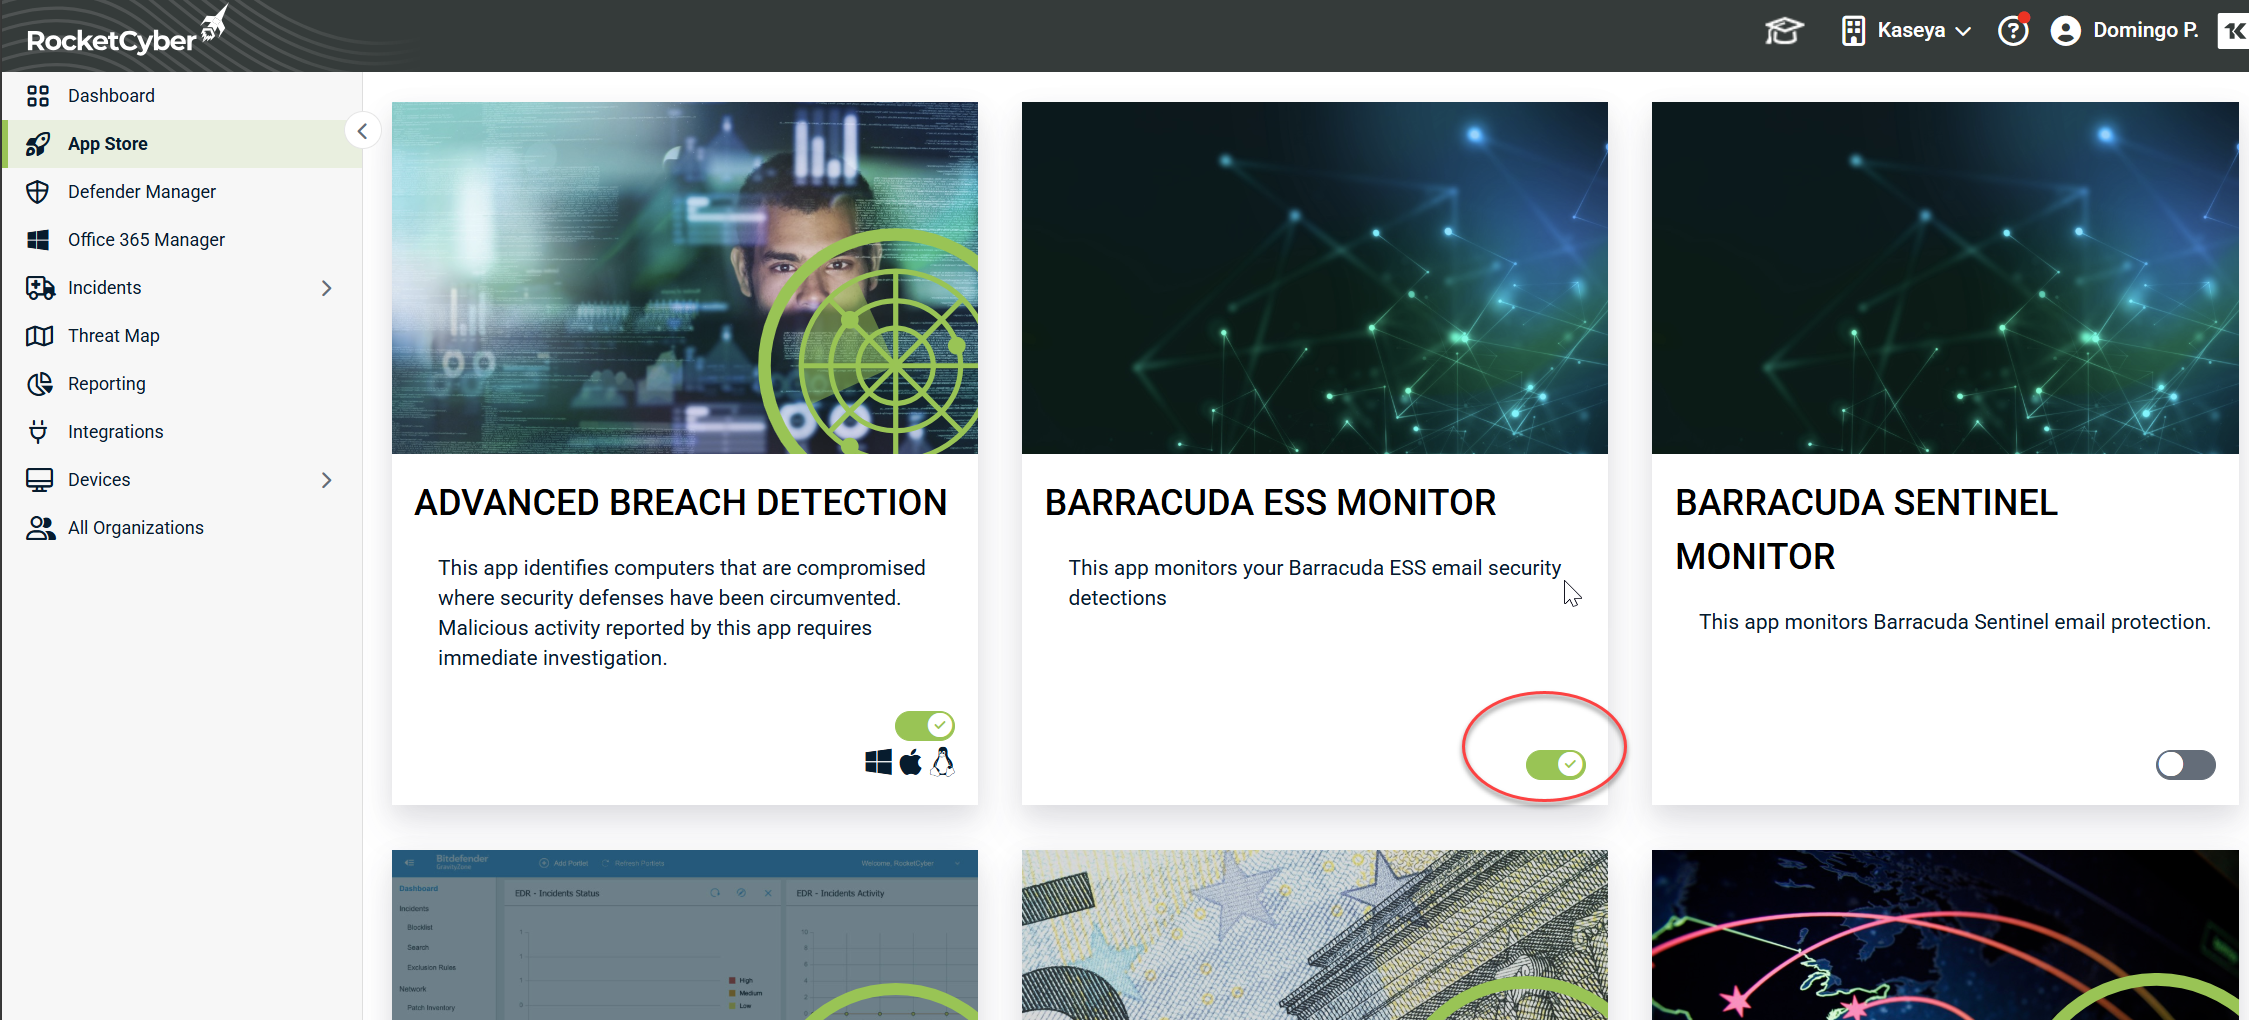The height and width of the screenshot is (1020, 2249).
Task: Click the Integrations plug icon
Action: coord(38,432)
